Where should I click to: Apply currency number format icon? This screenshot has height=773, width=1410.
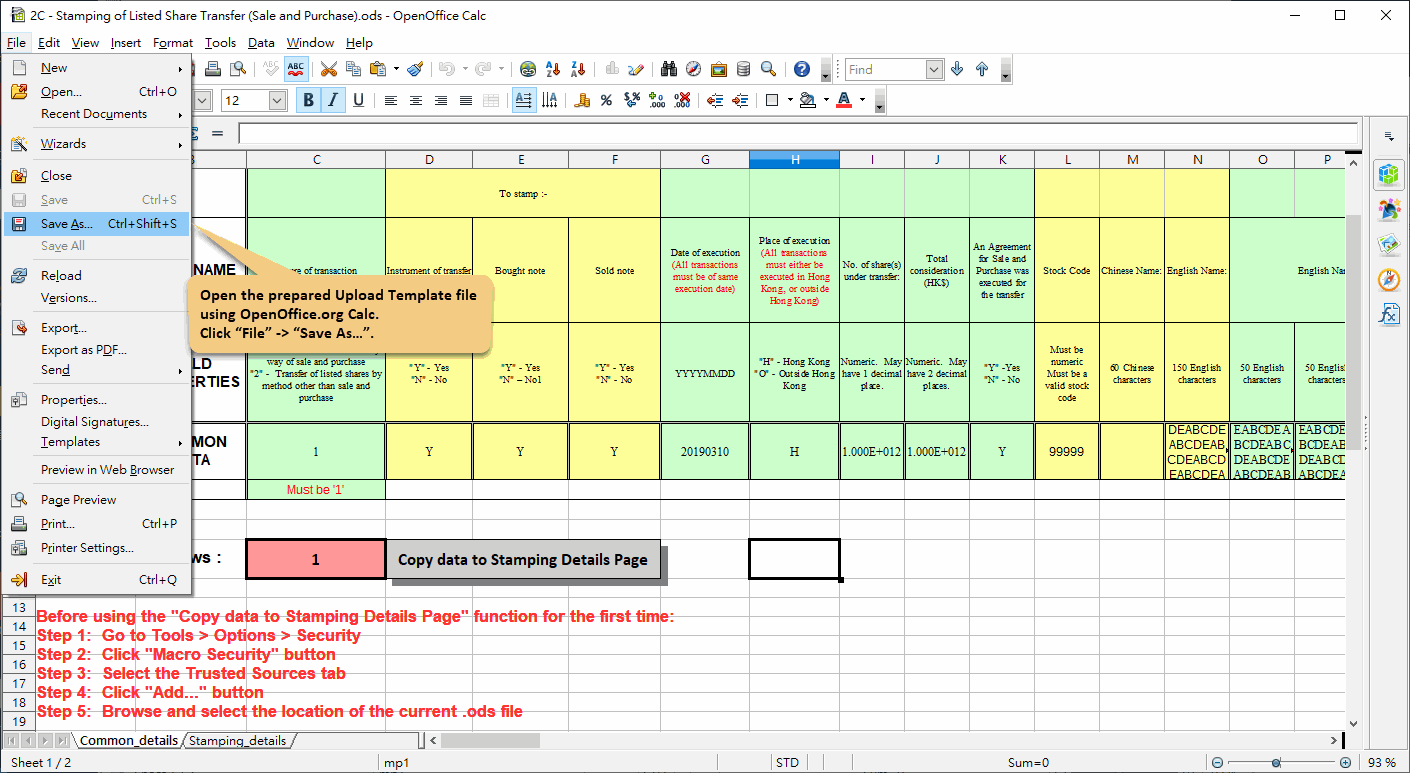coord(582,100)
